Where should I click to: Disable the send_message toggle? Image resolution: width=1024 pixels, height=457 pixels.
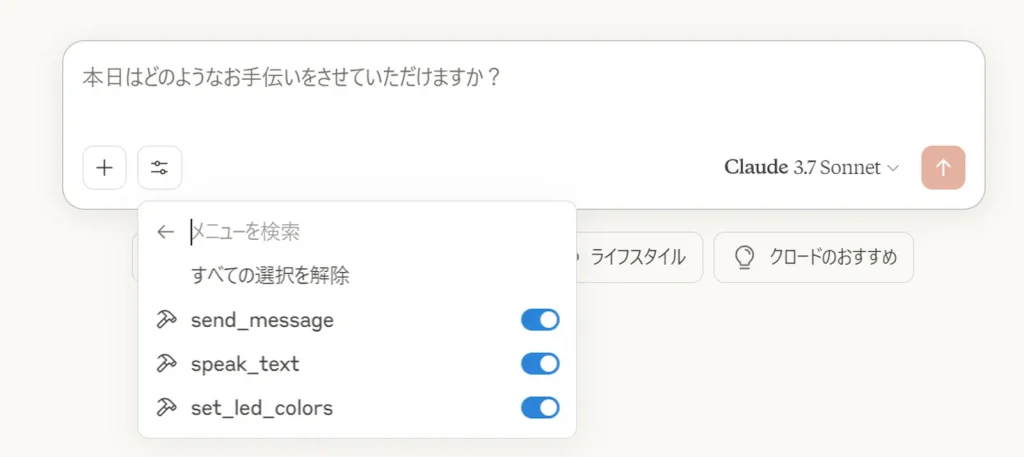pos(540,320)
